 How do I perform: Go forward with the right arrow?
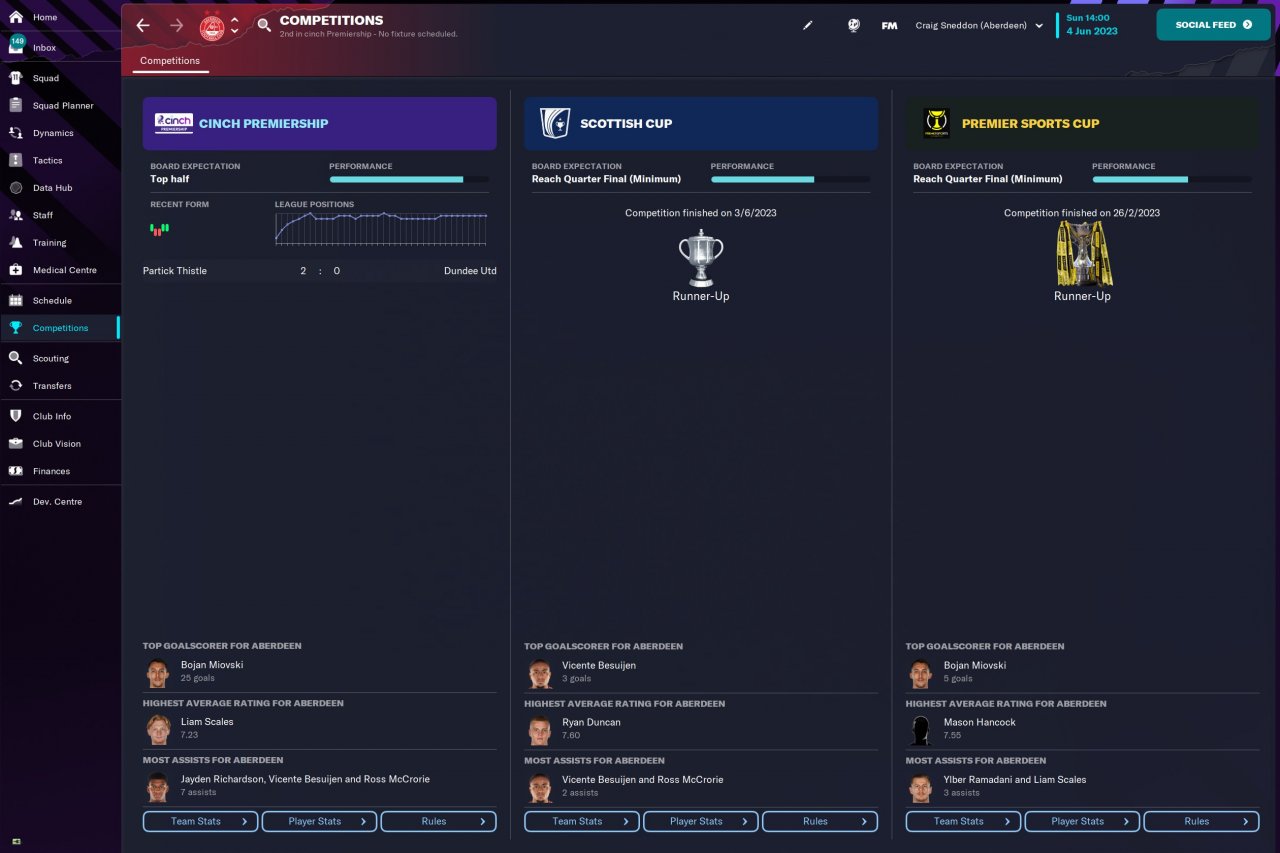click(177, 26)
